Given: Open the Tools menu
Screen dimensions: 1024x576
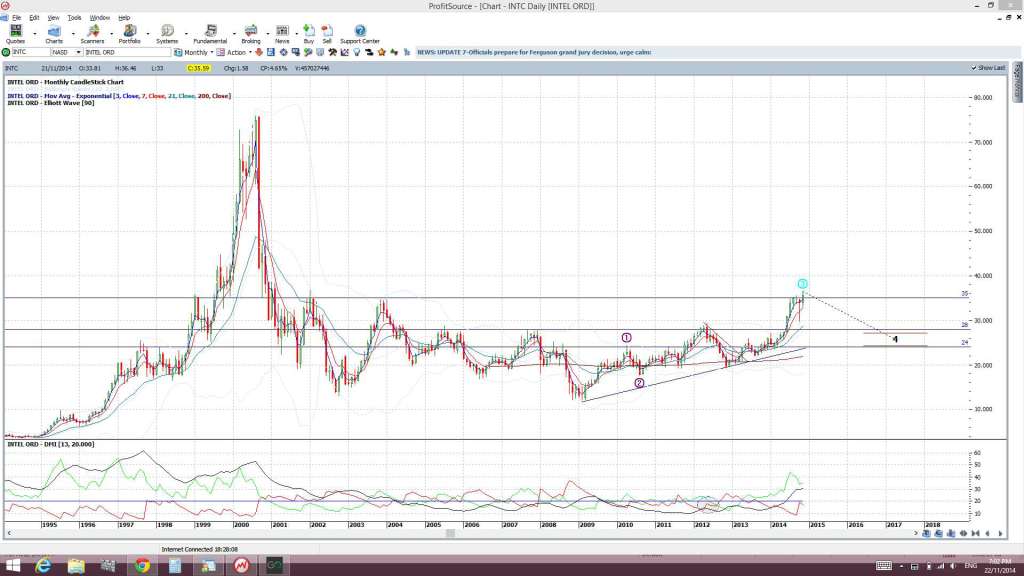Looking at the screenshot, I should pyautogui.click(x=74, y=18).
